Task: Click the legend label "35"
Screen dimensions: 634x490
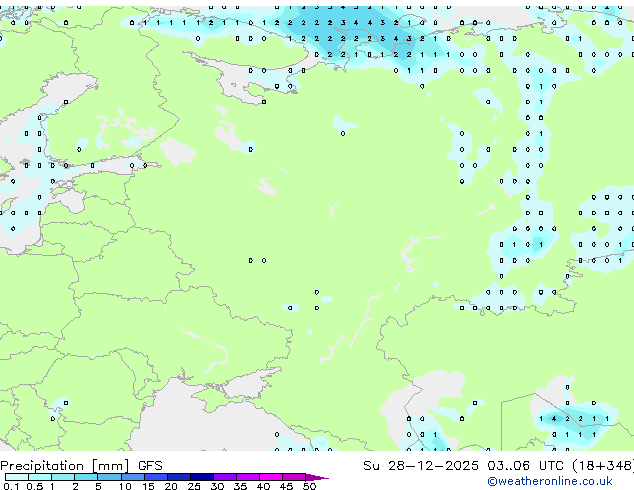Action: click(x=240, y=486)
